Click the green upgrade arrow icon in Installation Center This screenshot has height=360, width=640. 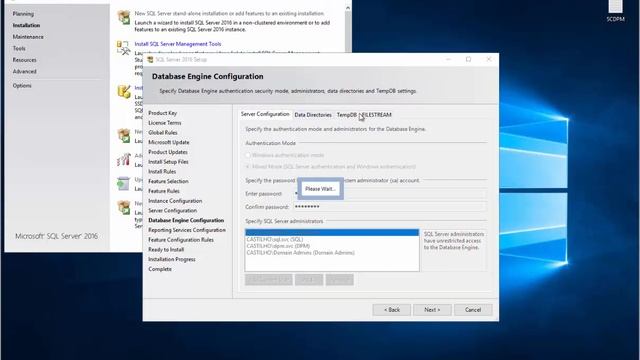123,184
